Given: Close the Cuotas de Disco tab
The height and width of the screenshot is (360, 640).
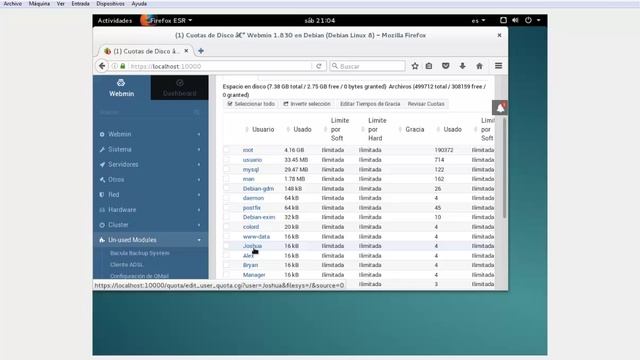Looking at the screenshot, I should (186, 51).
